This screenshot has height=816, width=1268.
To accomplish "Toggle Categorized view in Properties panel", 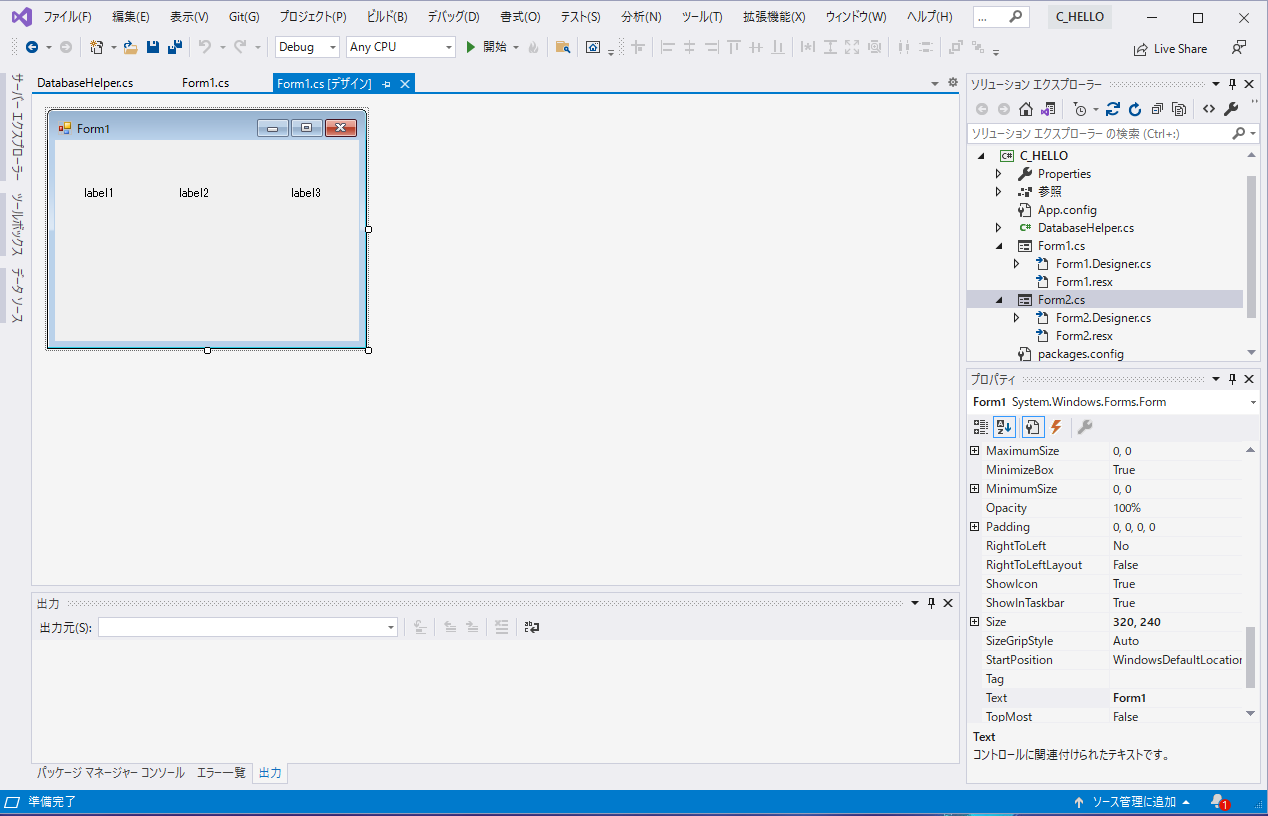I will click(x=980, y=427).
